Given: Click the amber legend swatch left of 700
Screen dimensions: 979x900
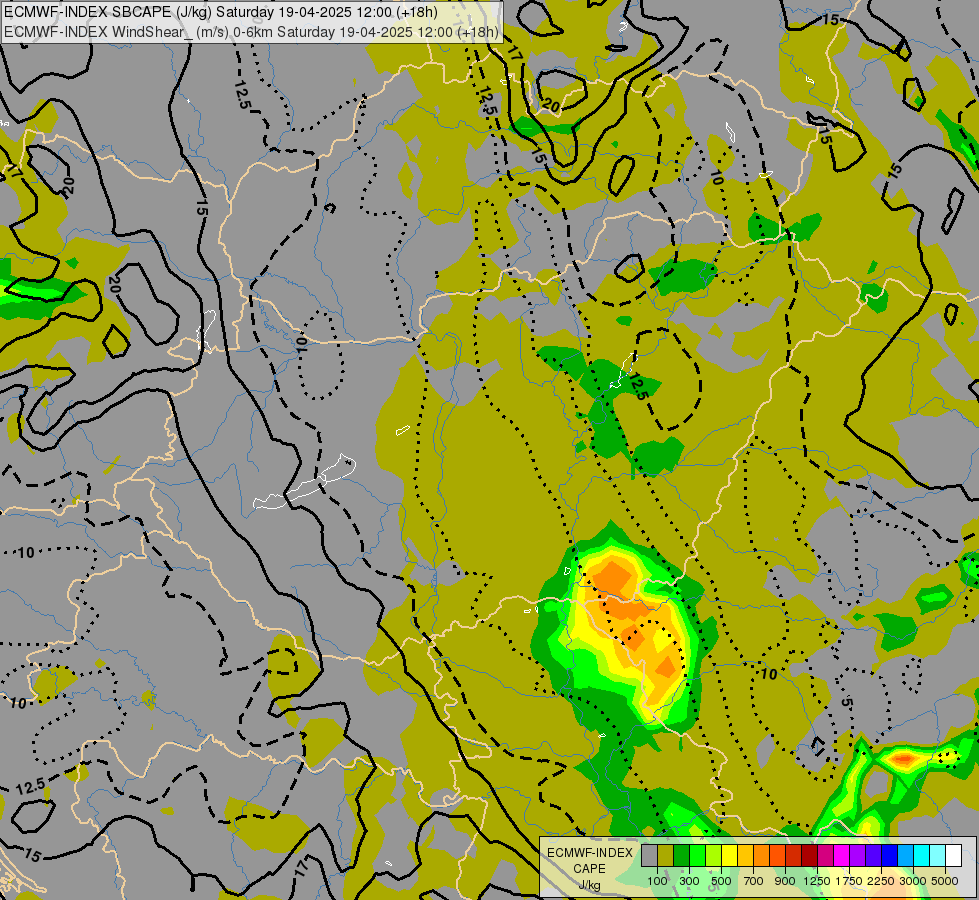Looking at the screenshot, I should tap(745, 855).
